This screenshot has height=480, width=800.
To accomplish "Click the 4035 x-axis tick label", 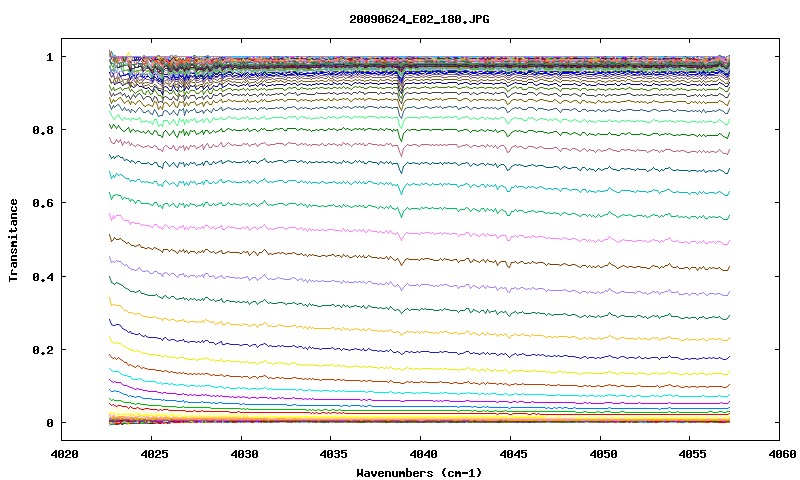I will pyautogui.click(x=334, y=454).
